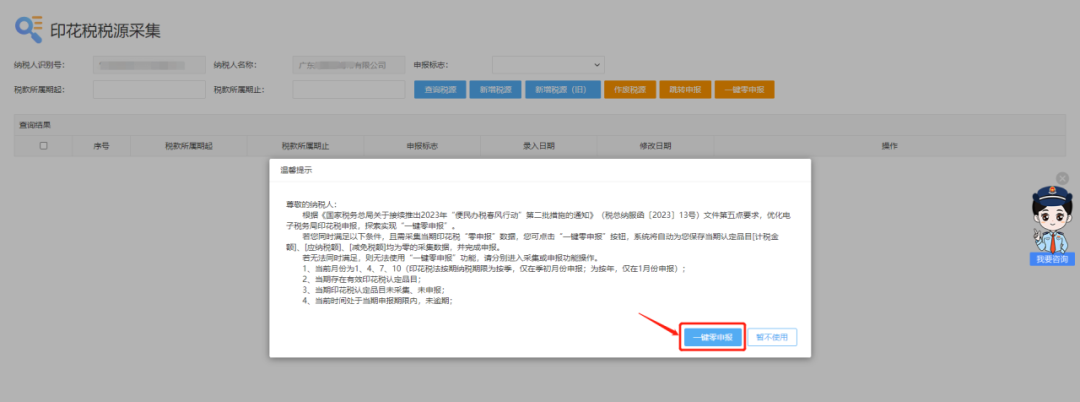Click the 跳转申报 button
The height and width of the screenshot is (402, 1080).
tap(685, 89)
